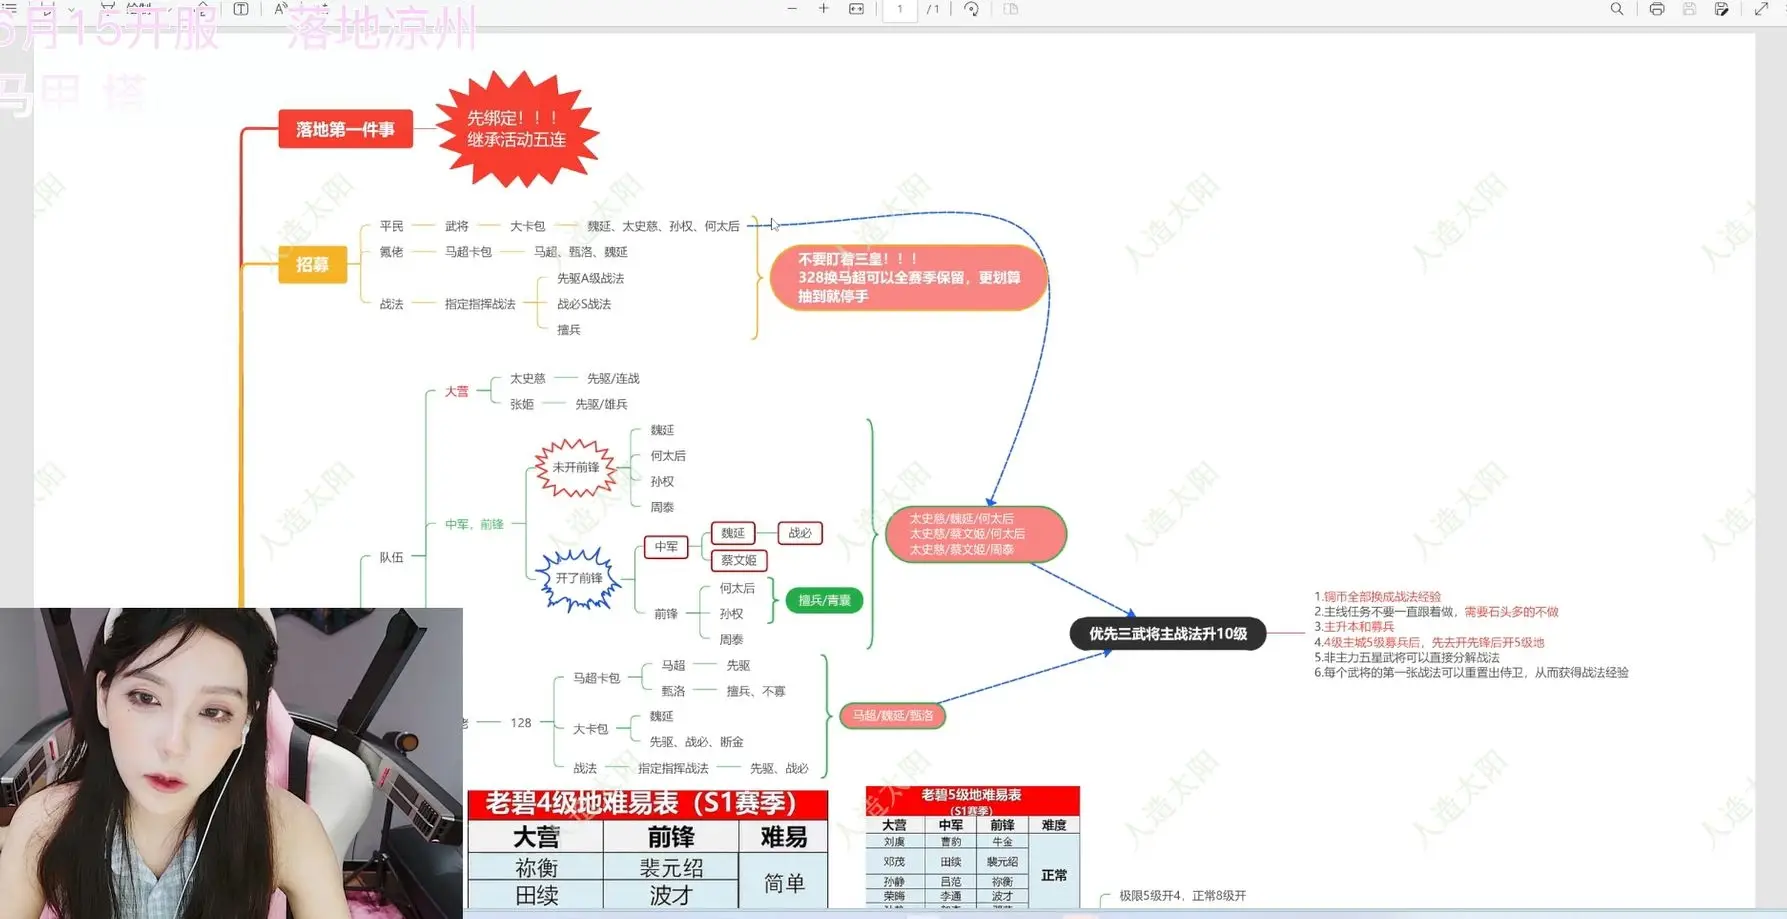Select the Save As icon
The height and width of the screenshot is (919, 1787).
[x=1723, y=8]
